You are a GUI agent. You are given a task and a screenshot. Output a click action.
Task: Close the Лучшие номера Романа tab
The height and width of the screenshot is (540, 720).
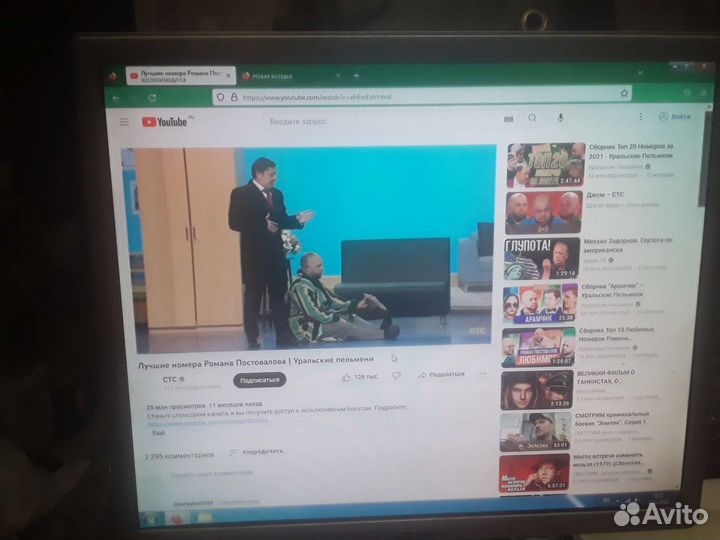click(x=228, y=76)
